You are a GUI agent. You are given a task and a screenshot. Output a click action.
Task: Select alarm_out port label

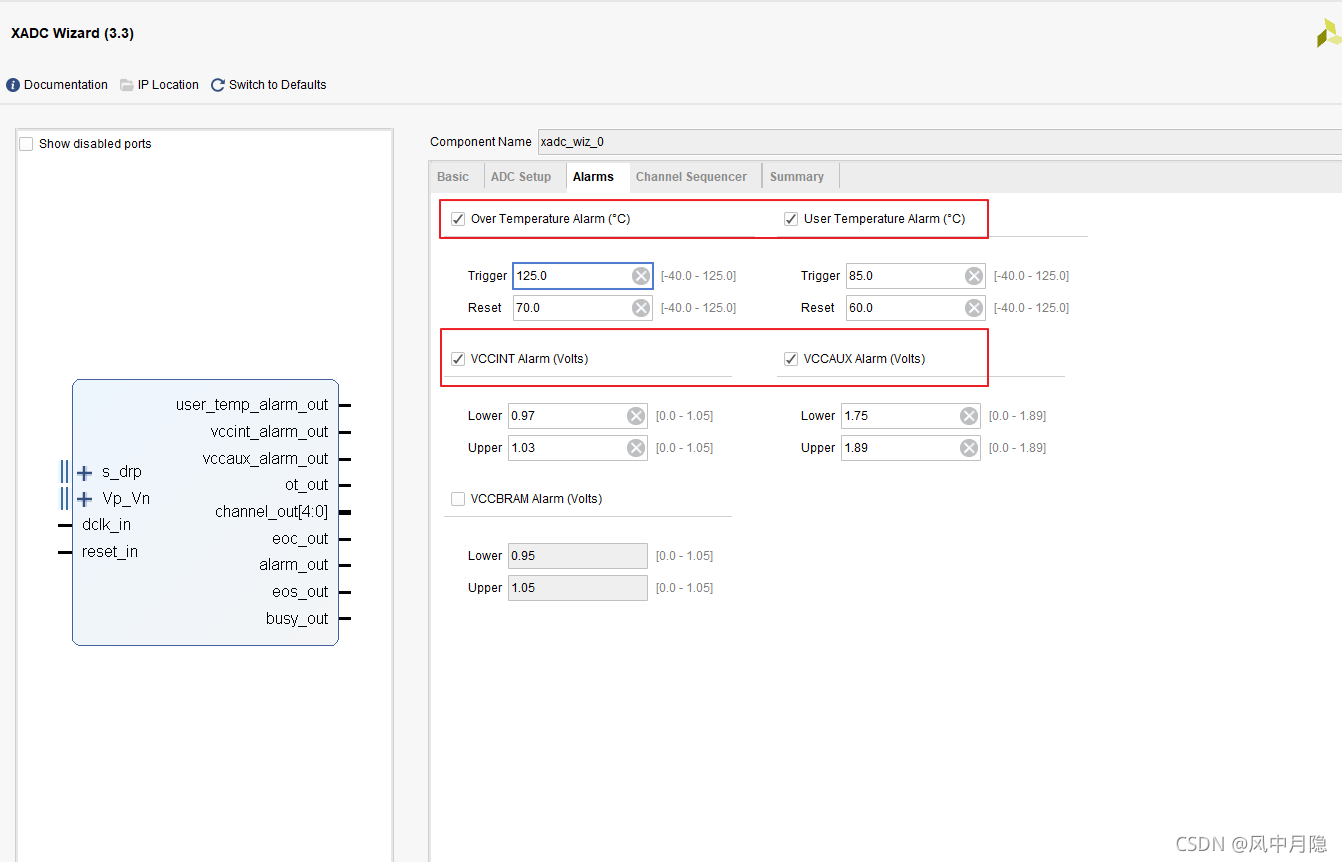point(294,565)
